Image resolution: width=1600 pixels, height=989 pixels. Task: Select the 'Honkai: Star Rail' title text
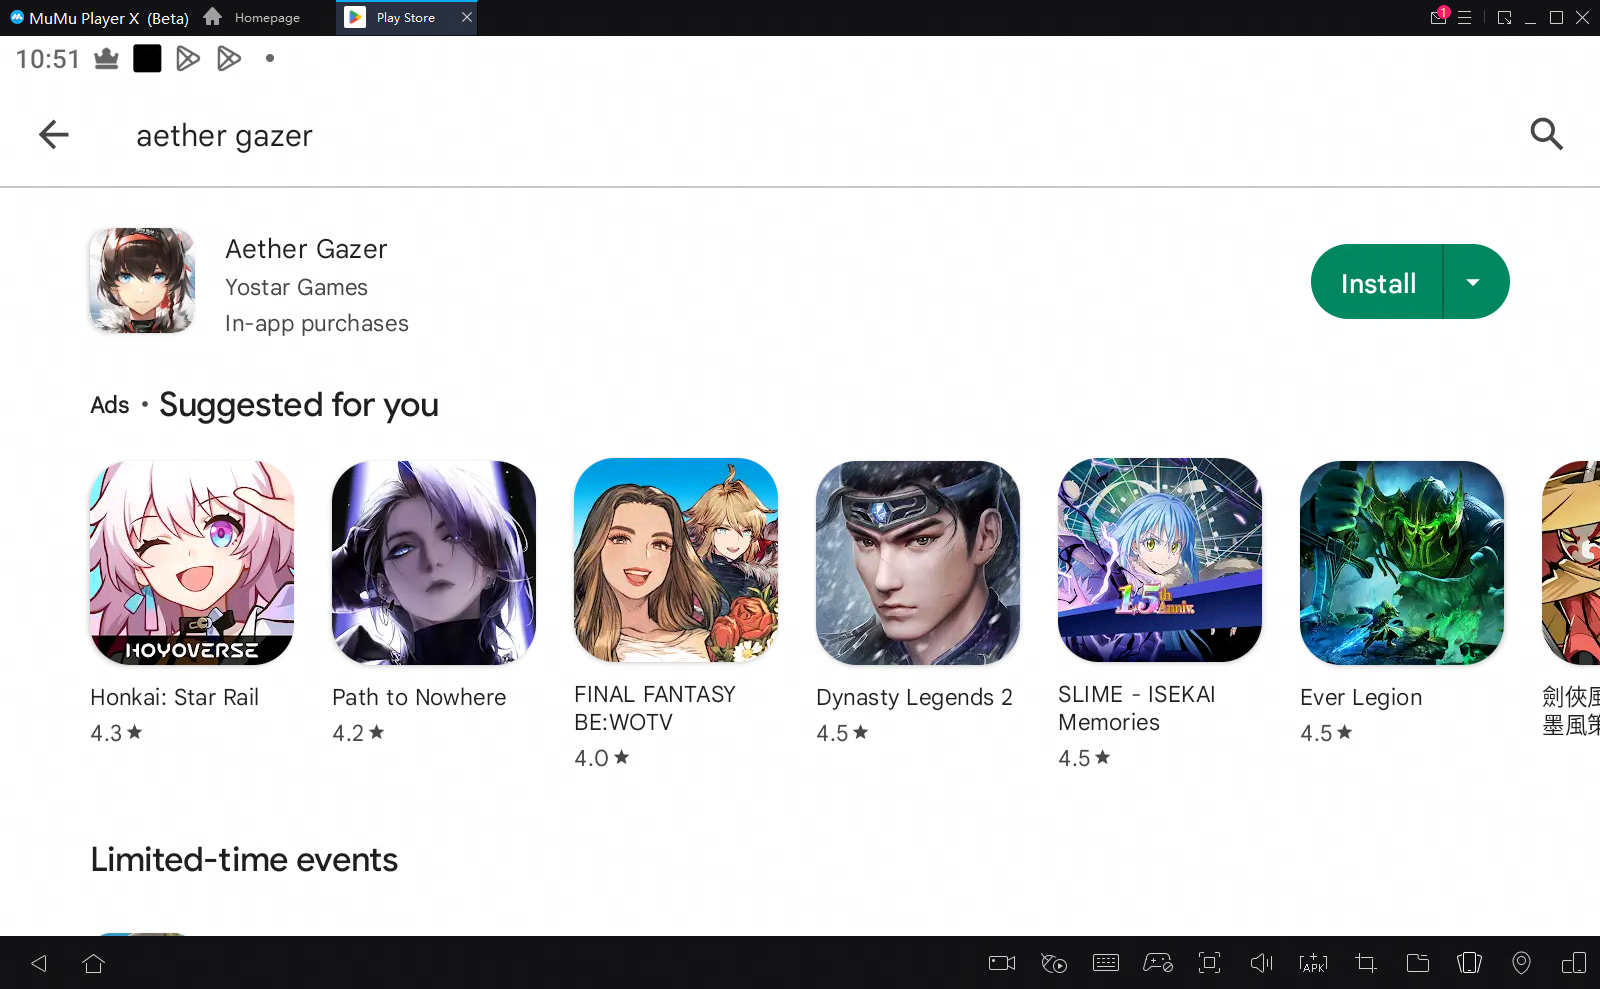click(x=174, y=698)
